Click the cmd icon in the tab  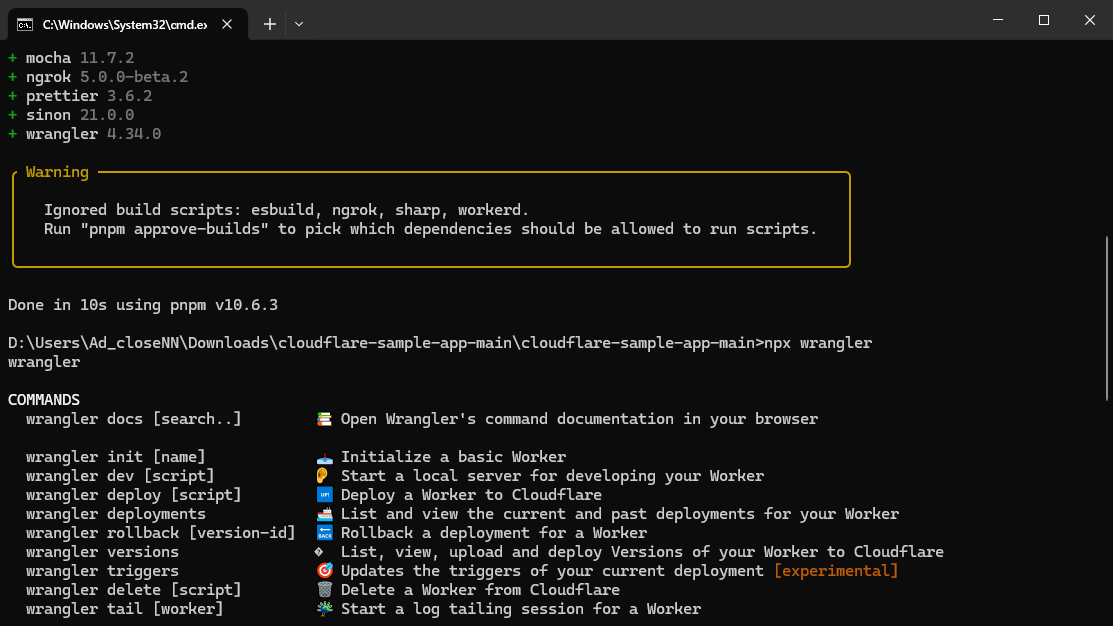point(25,25)
